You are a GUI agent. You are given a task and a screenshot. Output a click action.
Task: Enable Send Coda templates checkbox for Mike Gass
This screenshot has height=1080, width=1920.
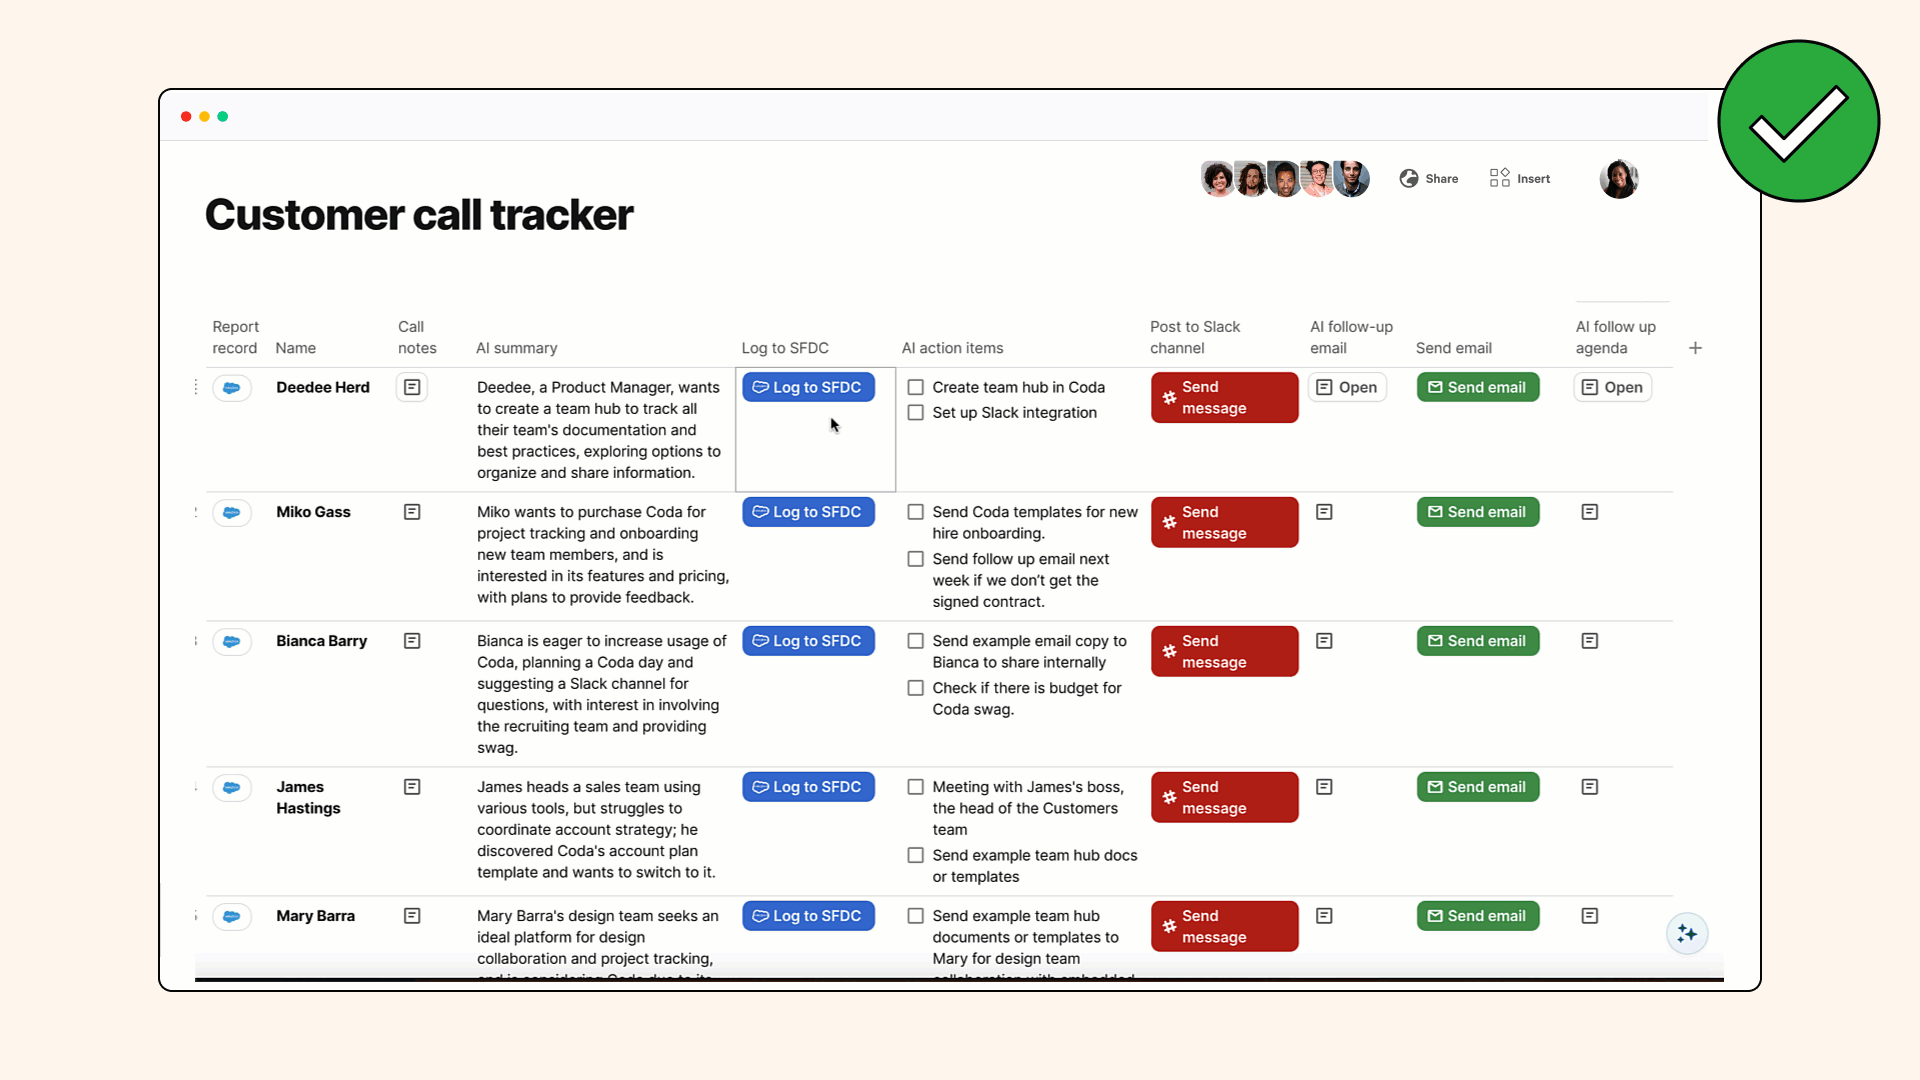point(915,512)
